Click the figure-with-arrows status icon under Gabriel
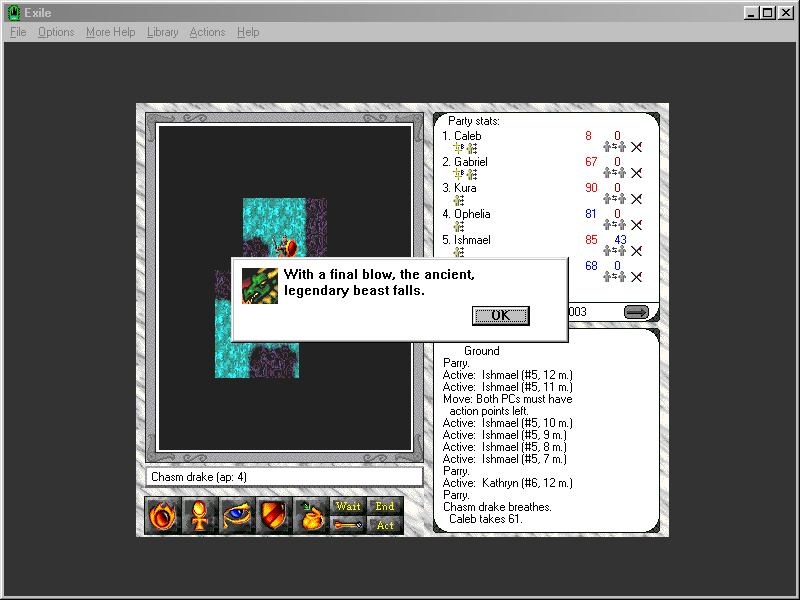Viewport: 800px width, 600px height. 472,174
